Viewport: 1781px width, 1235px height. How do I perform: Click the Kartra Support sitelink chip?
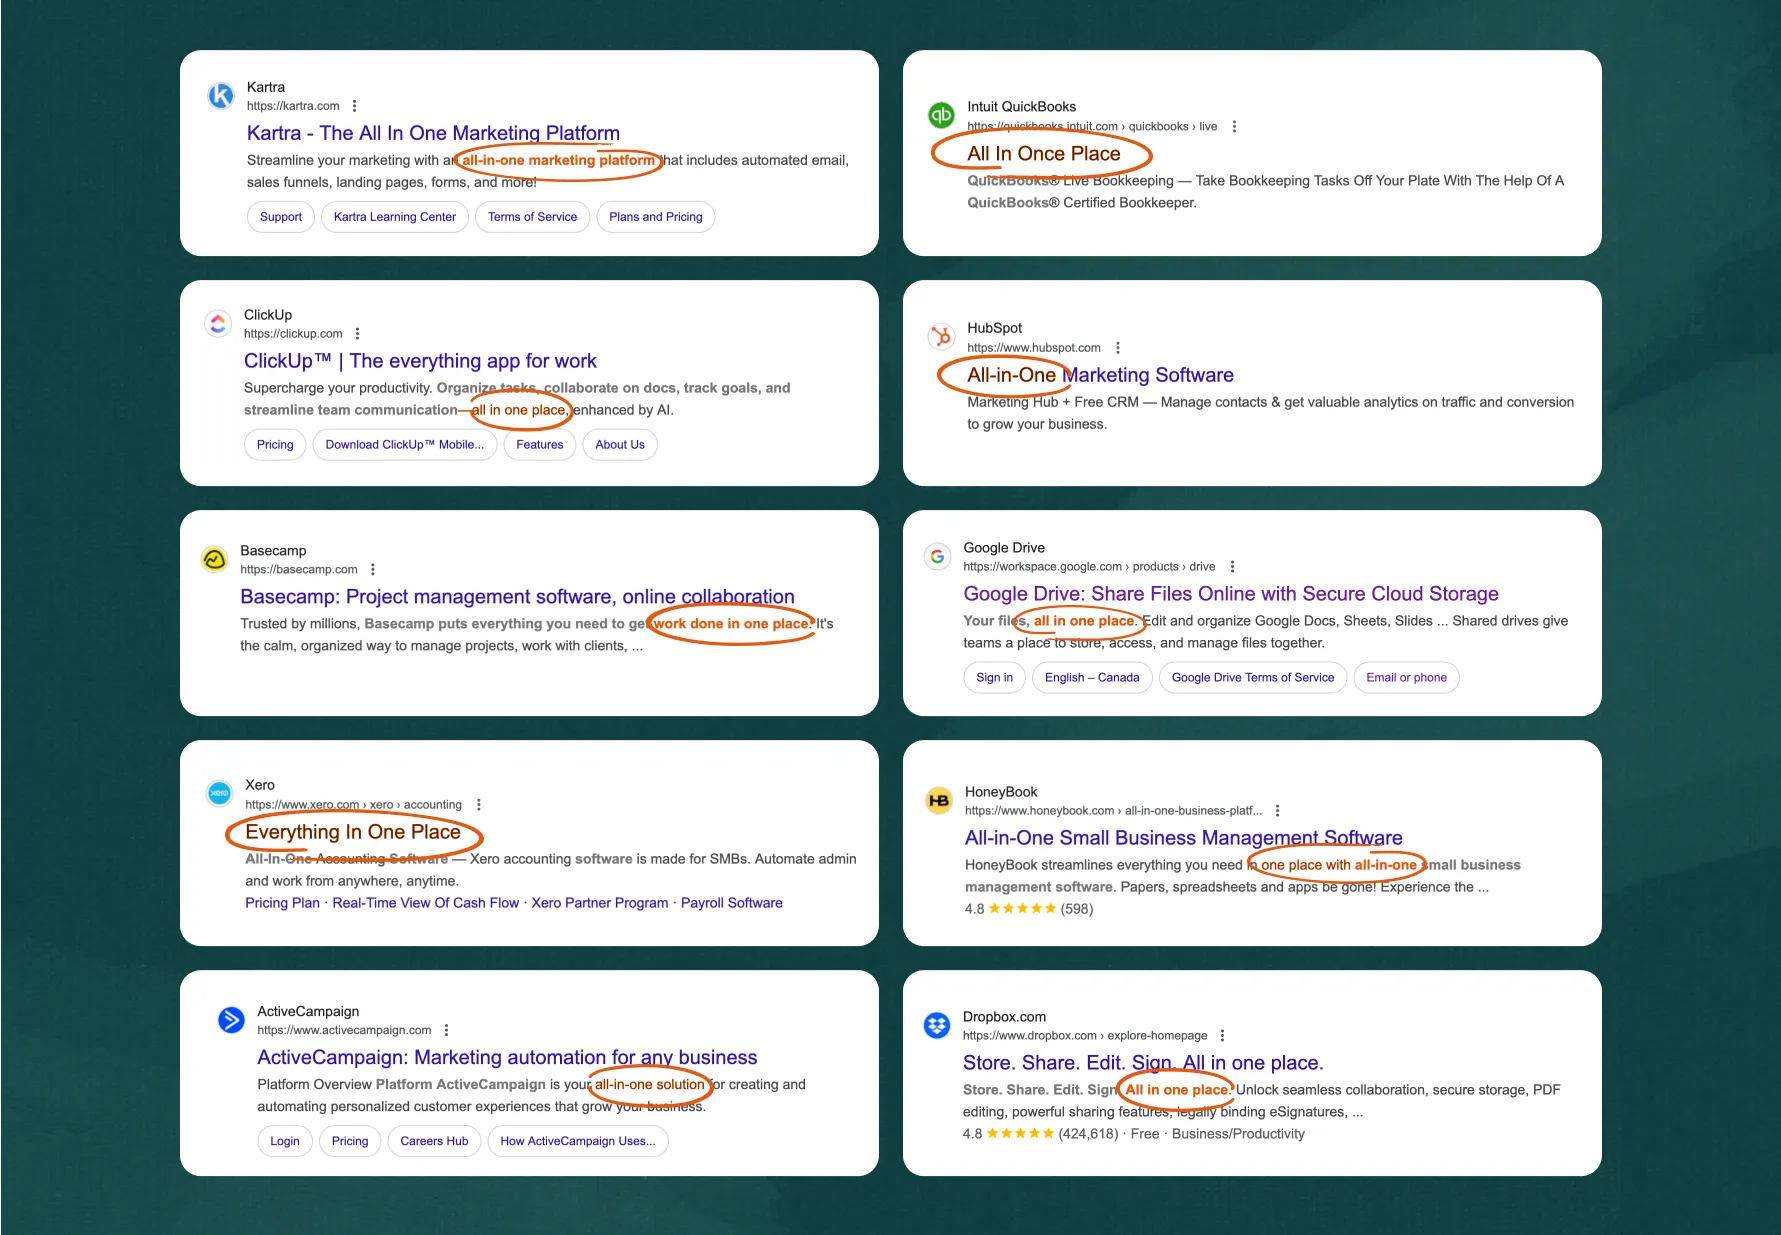click(x=281, y=217)
